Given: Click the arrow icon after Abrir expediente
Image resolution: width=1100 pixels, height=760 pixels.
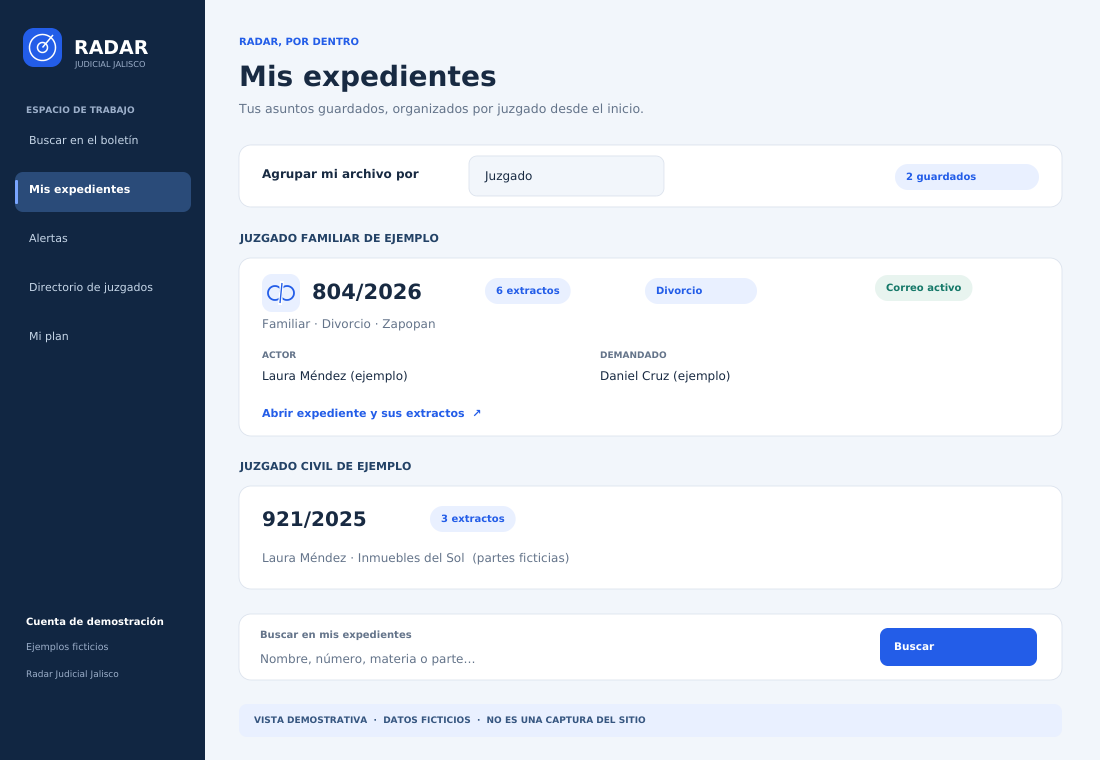Looking at the screenshot, I should pos(477,413).
